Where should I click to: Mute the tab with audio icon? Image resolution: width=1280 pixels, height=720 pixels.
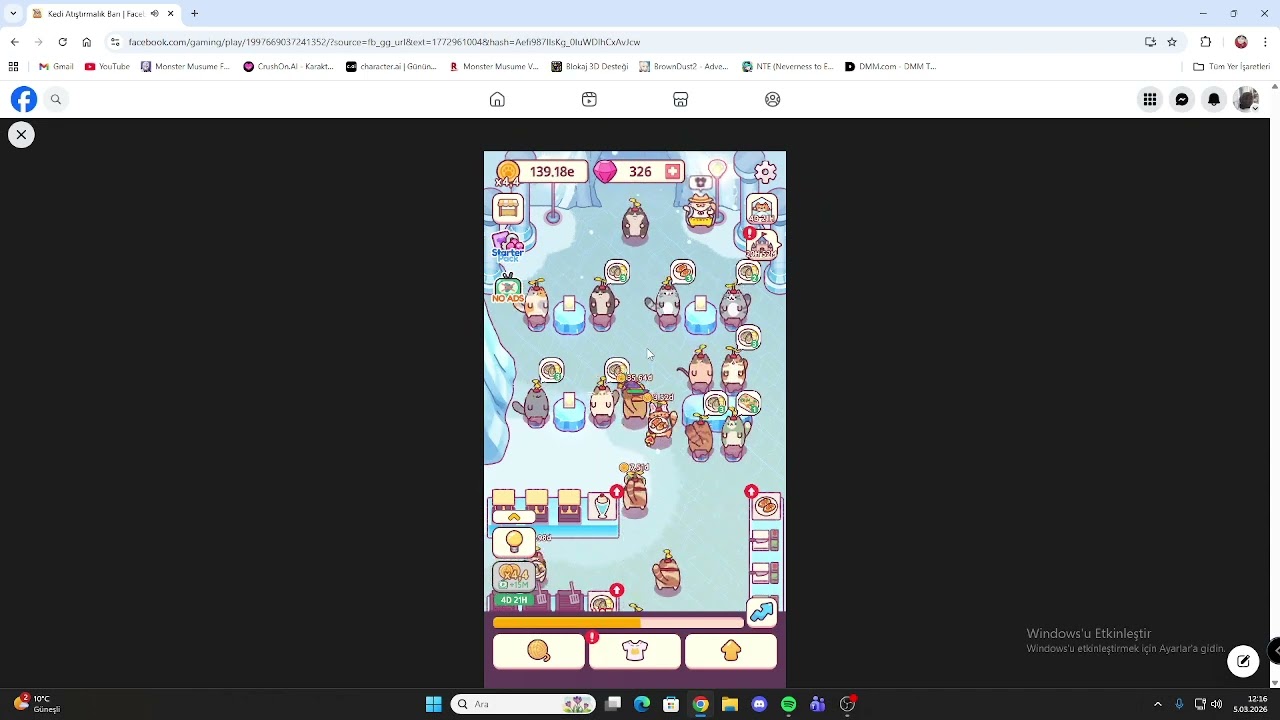[154, 14]
